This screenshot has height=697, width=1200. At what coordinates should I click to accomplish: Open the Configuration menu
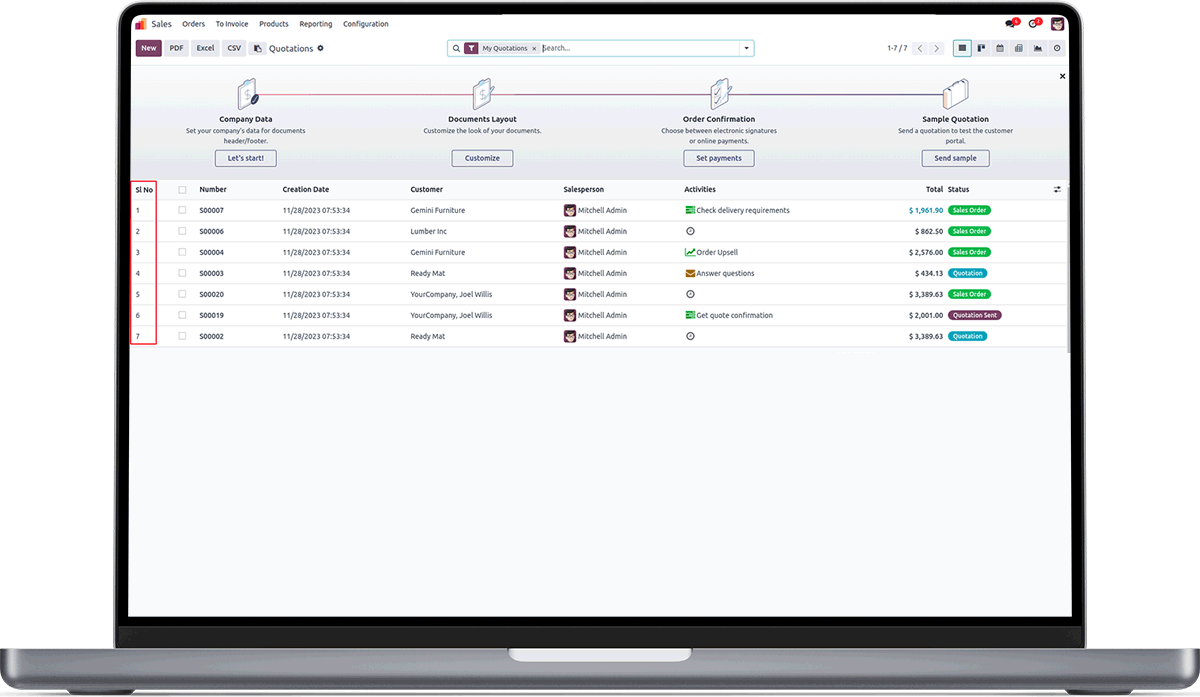click(366, 24)
